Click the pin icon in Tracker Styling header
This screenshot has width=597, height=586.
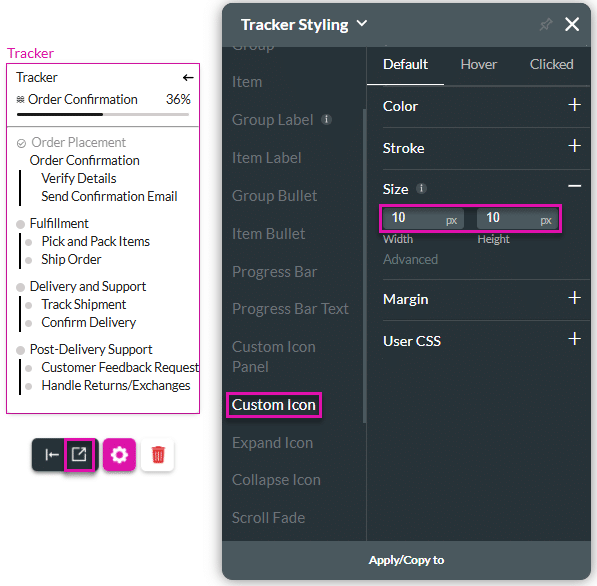click(x=546, y=25)
